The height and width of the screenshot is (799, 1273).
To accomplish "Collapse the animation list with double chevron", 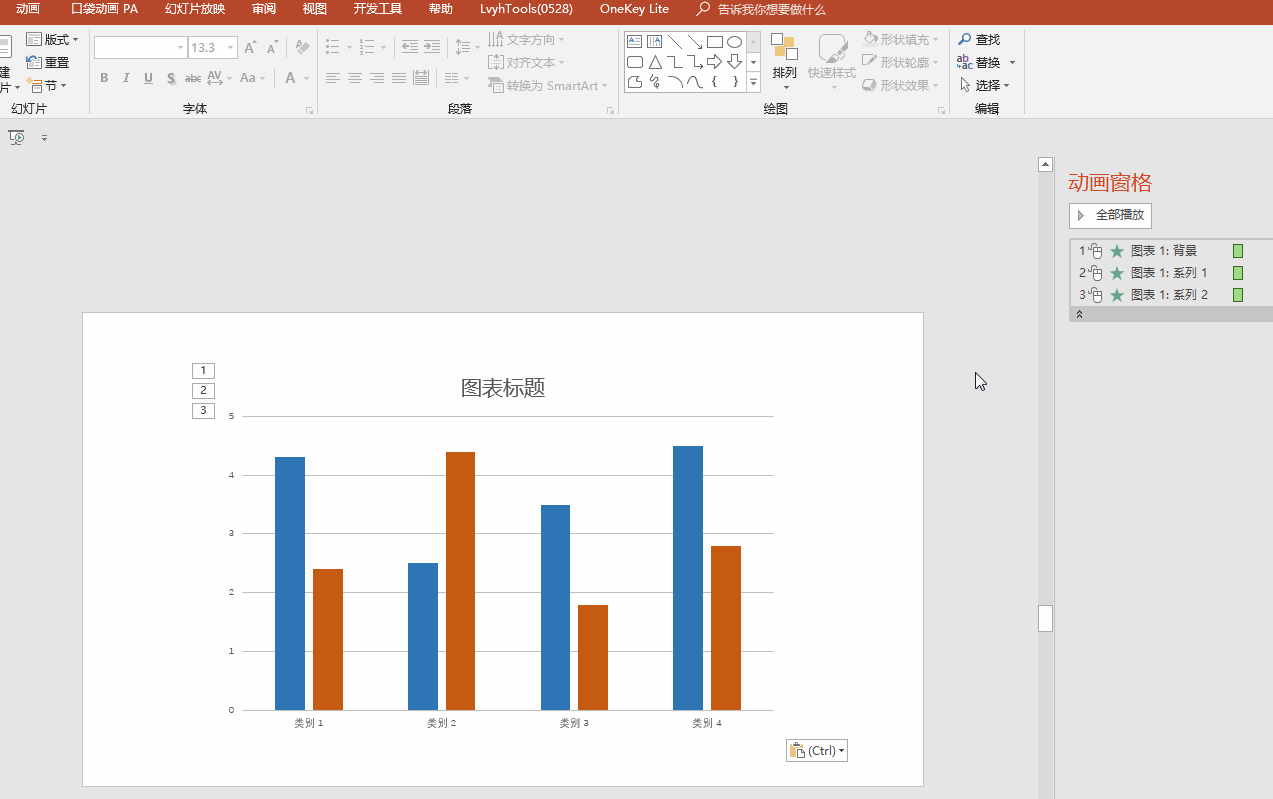I will 1079,315.
